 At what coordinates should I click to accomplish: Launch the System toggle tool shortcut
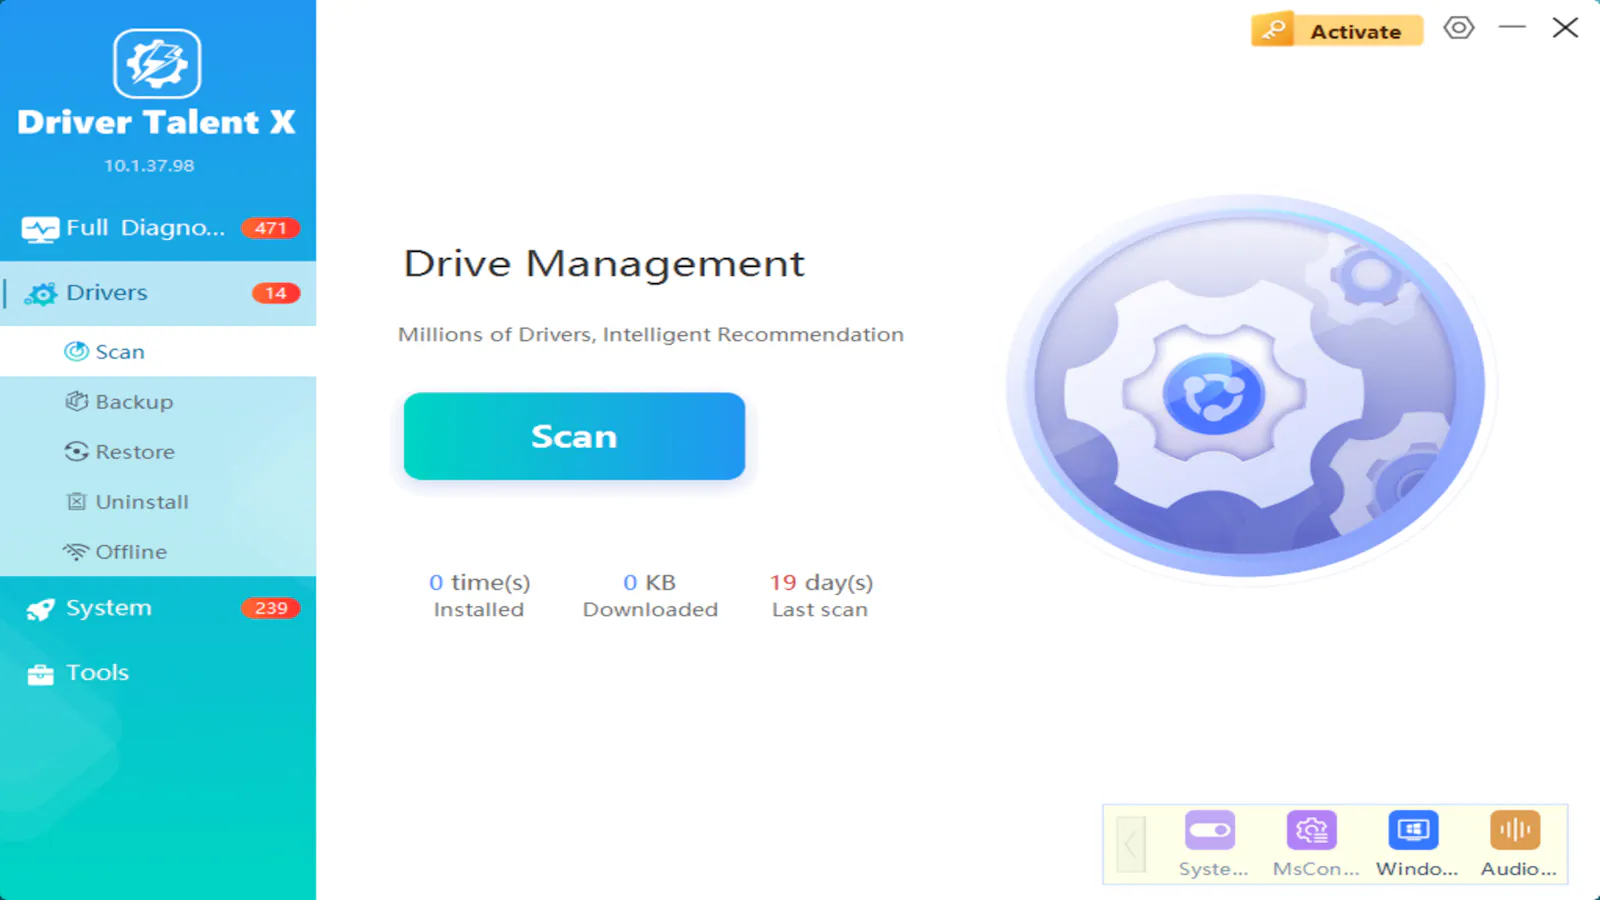(1211, 844)
